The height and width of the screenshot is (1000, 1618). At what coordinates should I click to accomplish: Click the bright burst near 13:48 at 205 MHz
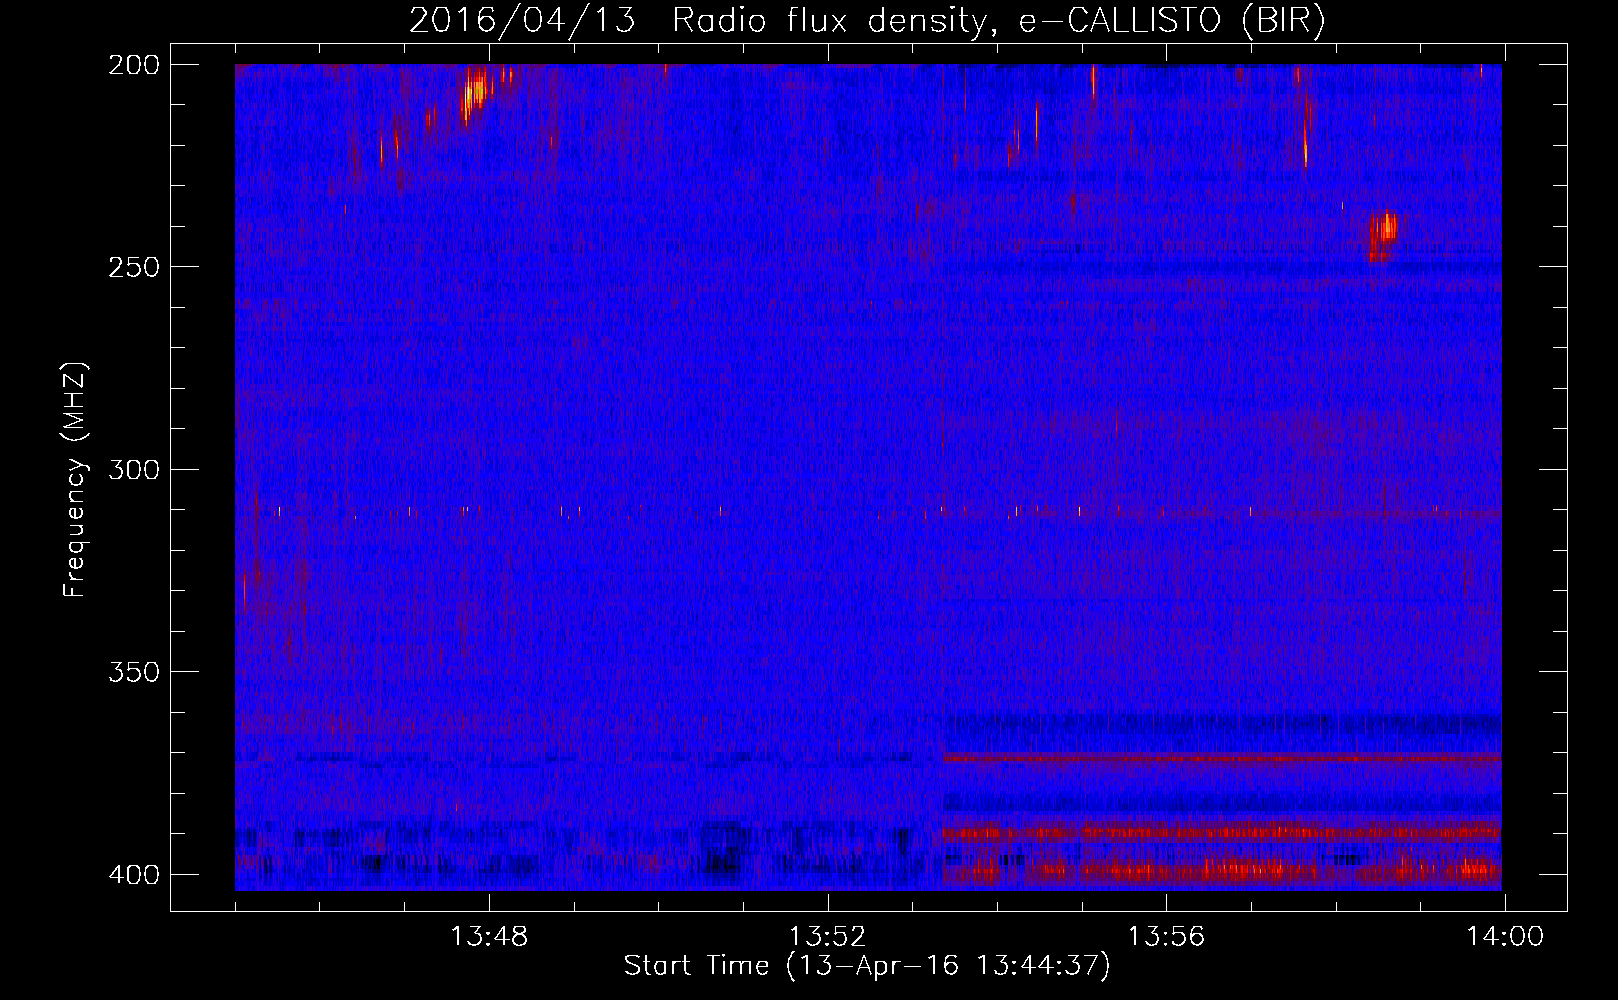click(x=474, y=94)
